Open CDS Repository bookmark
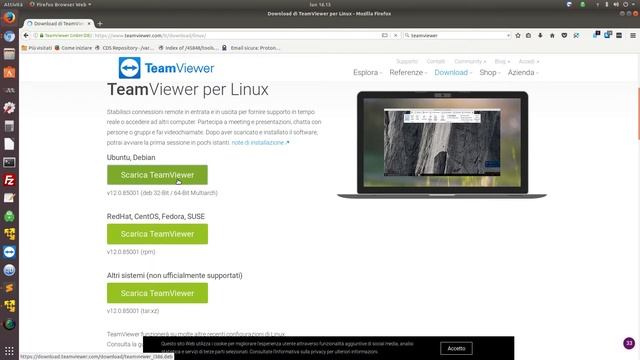The width and height of the screenshot is (640, 360). tap(124, 48)
